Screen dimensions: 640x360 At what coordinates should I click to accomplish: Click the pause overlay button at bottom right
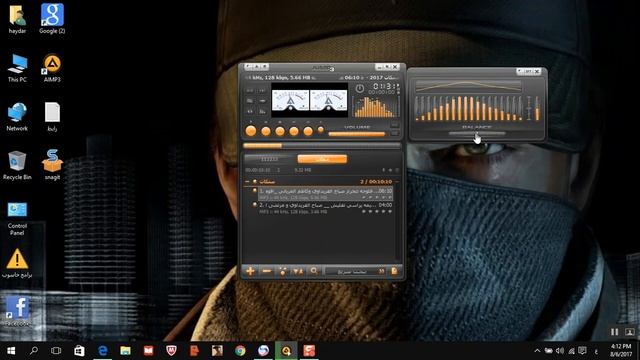point(614,332)
